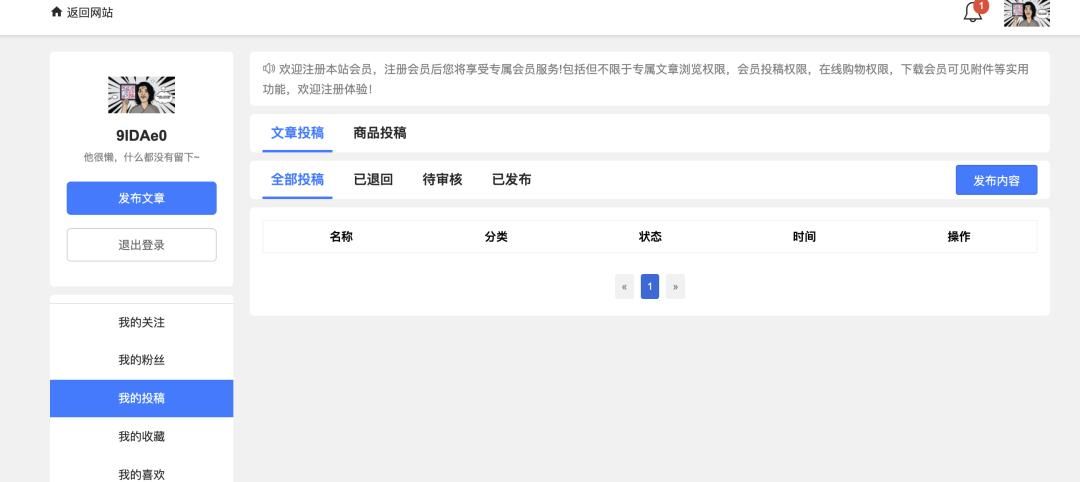Click the user avatar in top bar
The image size is (1080, 482).
click(x=1026, y=13)
